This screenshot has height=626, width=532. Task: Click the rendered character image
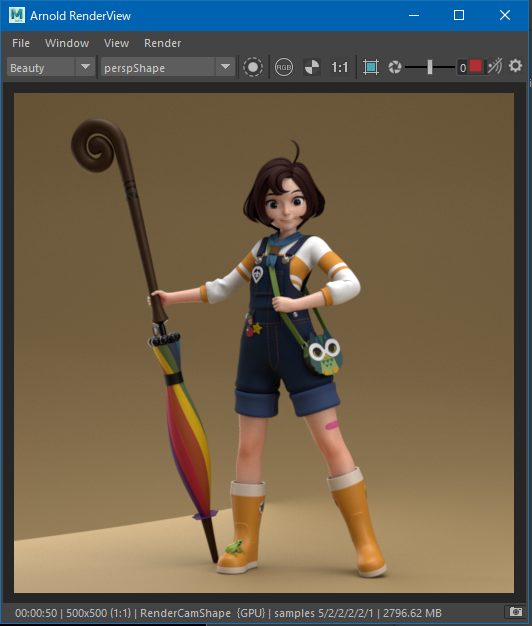pos(264,343)
